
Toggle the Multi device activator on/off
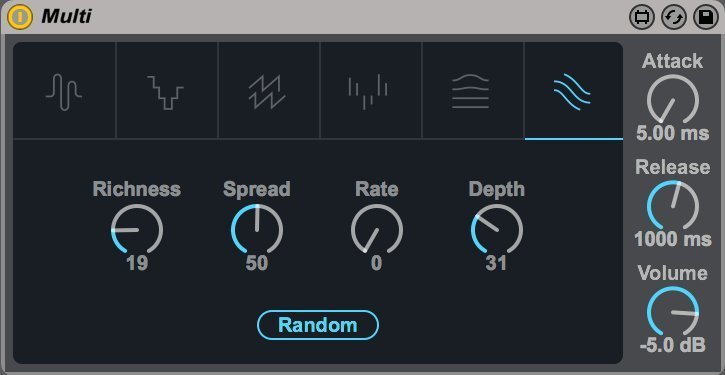(x=20, y=17)
